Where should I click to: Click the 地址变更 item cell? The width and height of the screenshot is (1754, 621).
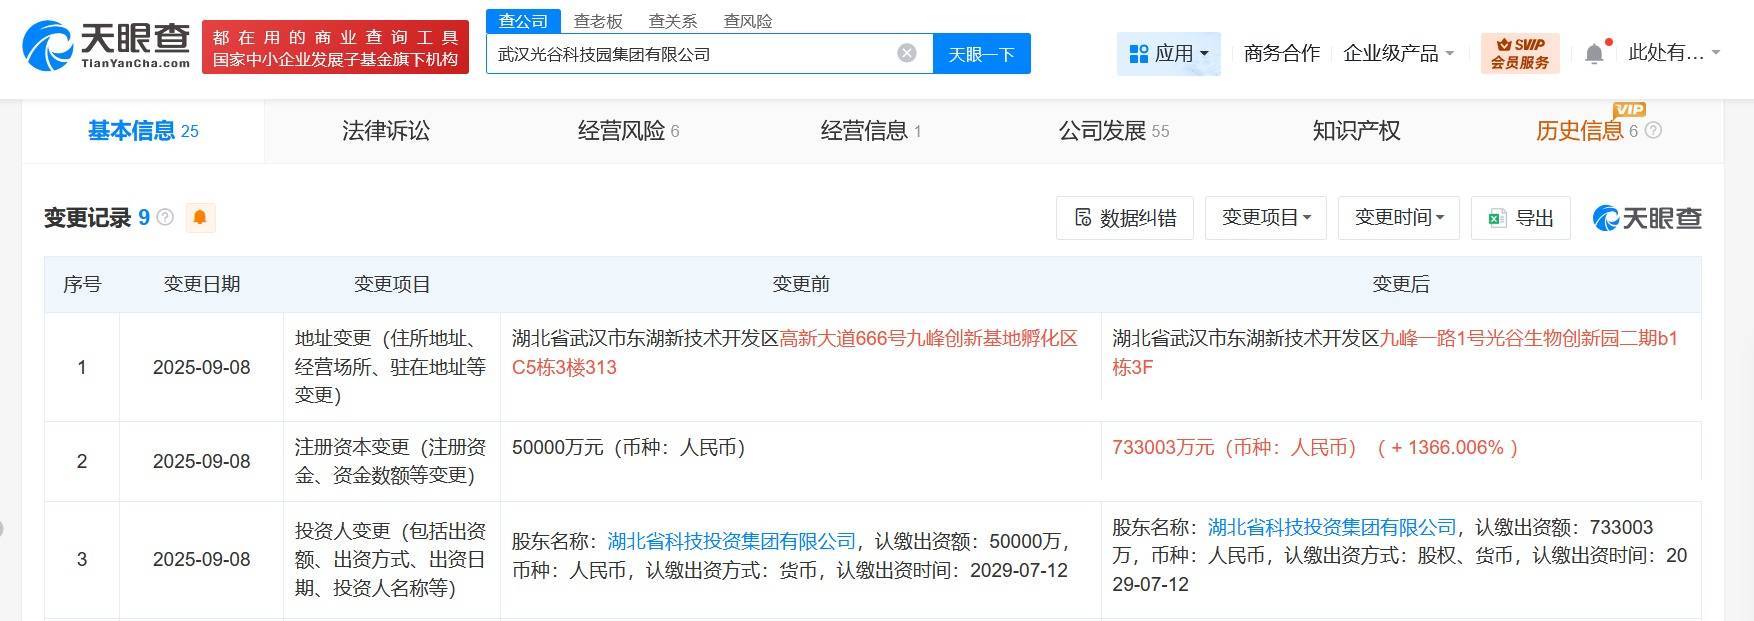[x=392, y=367]
